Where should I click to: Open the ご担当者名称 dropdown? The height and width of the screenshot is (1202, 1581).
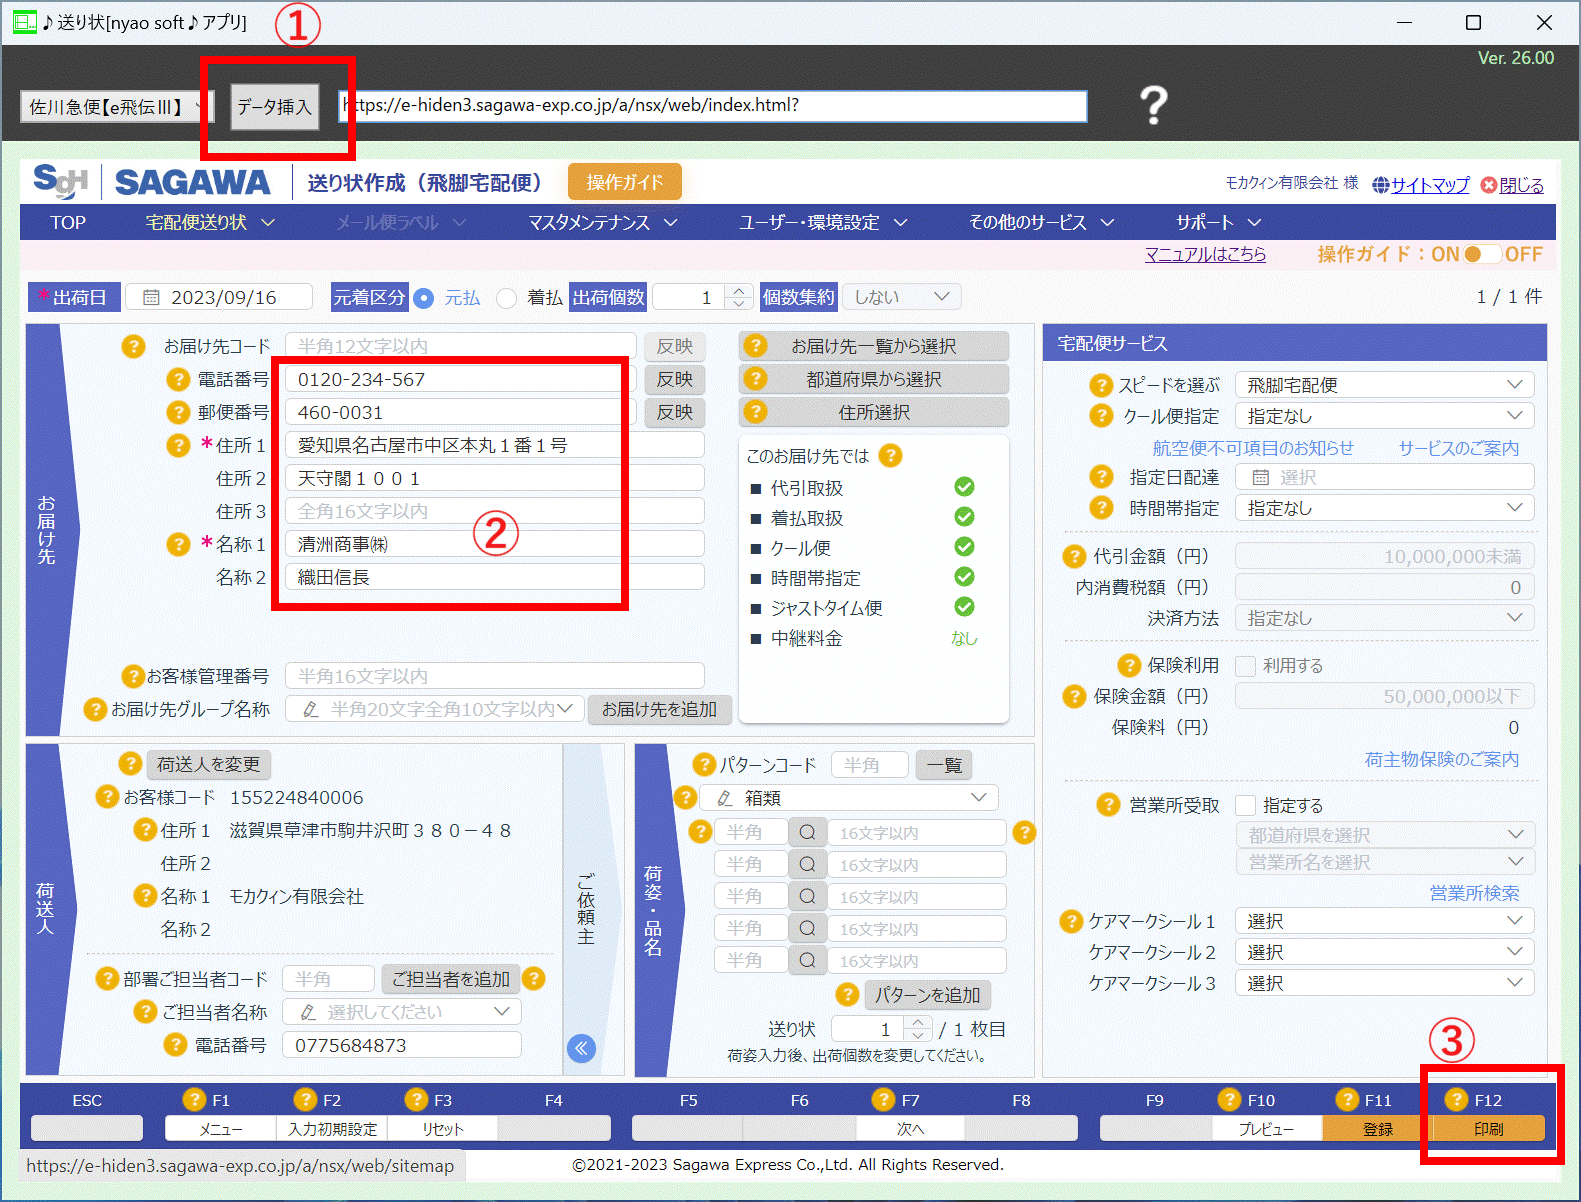(401, 1012)
